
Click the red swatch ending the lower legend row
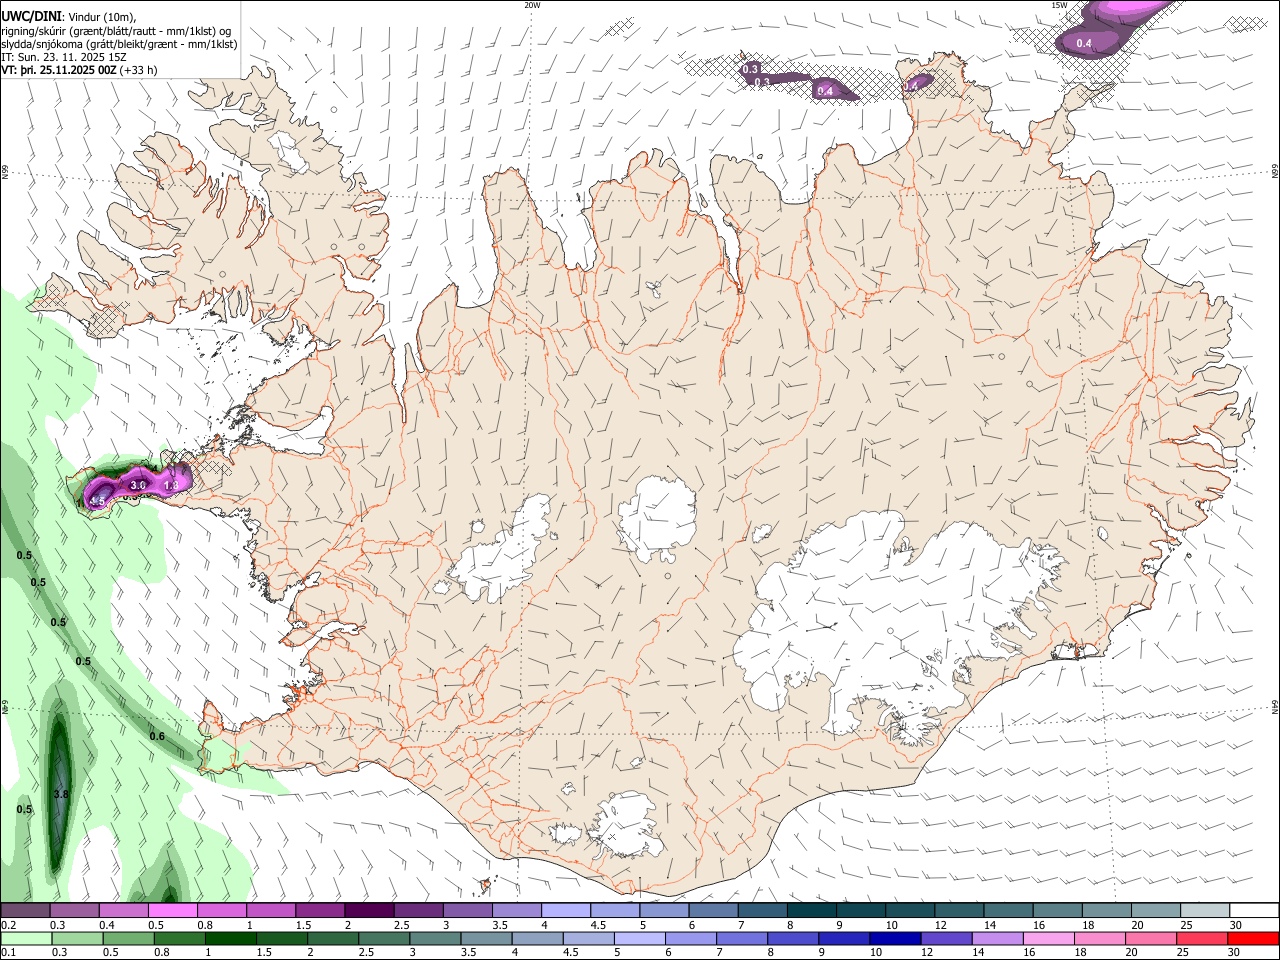click(x=1253, y=939)
